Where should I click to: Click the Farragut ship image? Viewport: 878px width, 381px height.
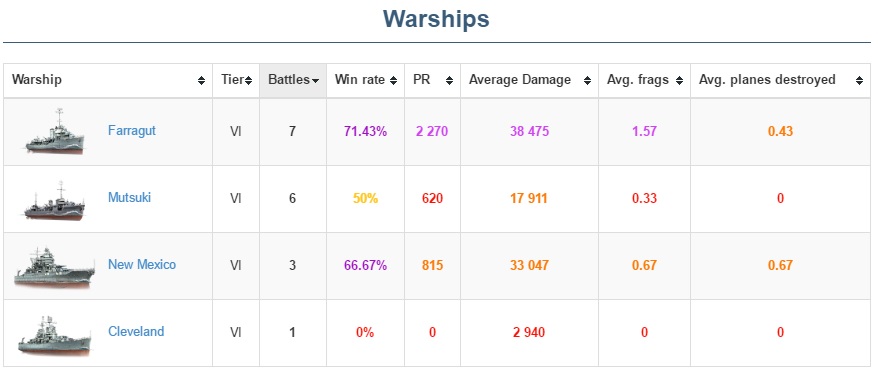point(55,132)
